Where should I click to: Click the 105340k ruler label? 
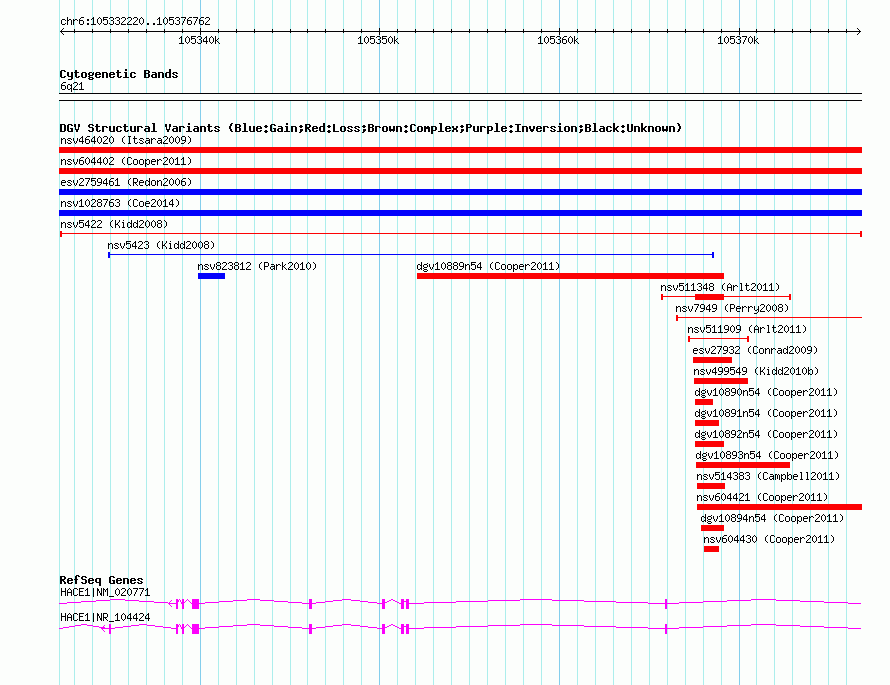[199, 40]
